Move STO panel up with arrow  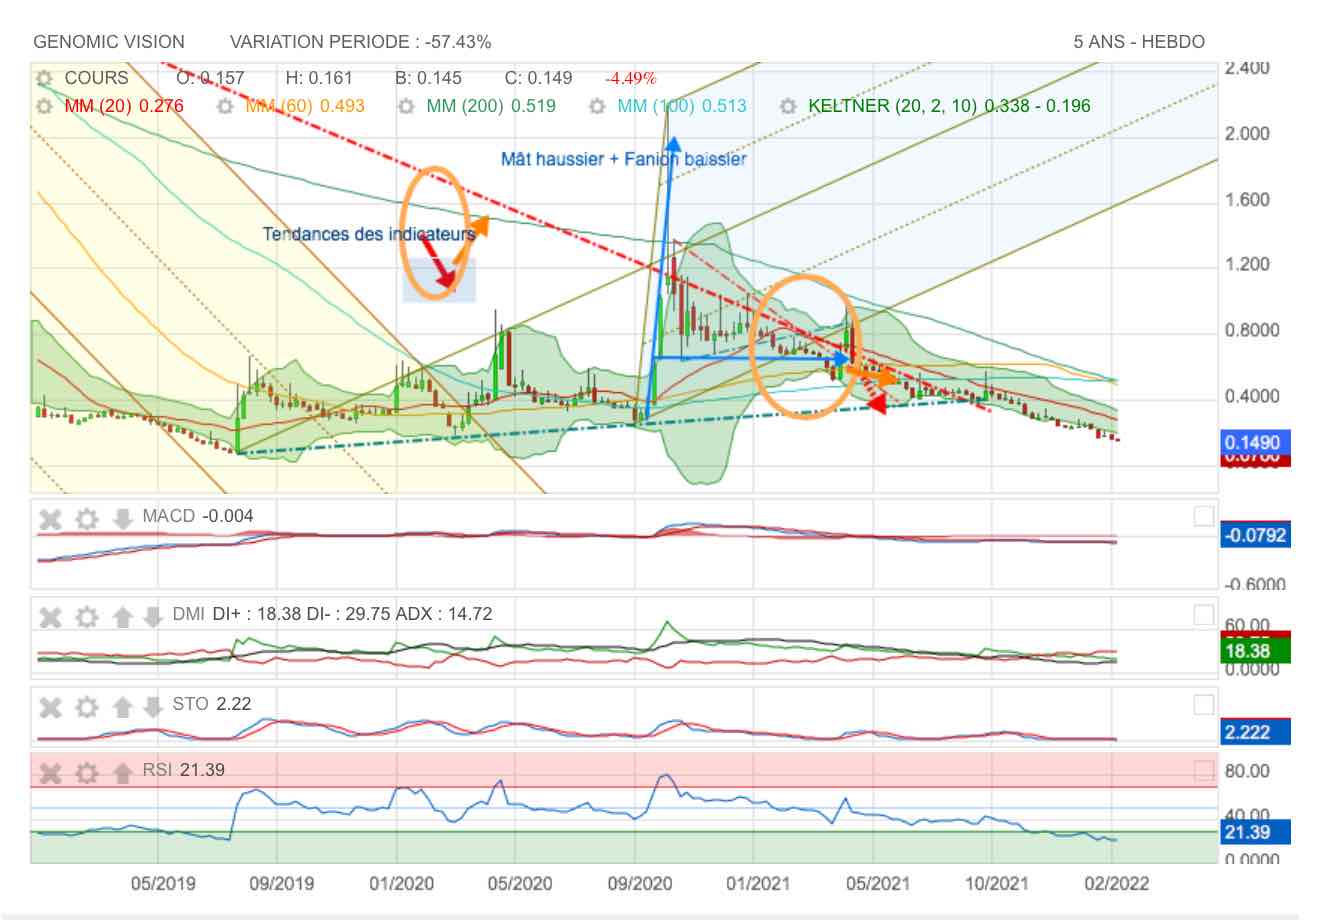122,707
